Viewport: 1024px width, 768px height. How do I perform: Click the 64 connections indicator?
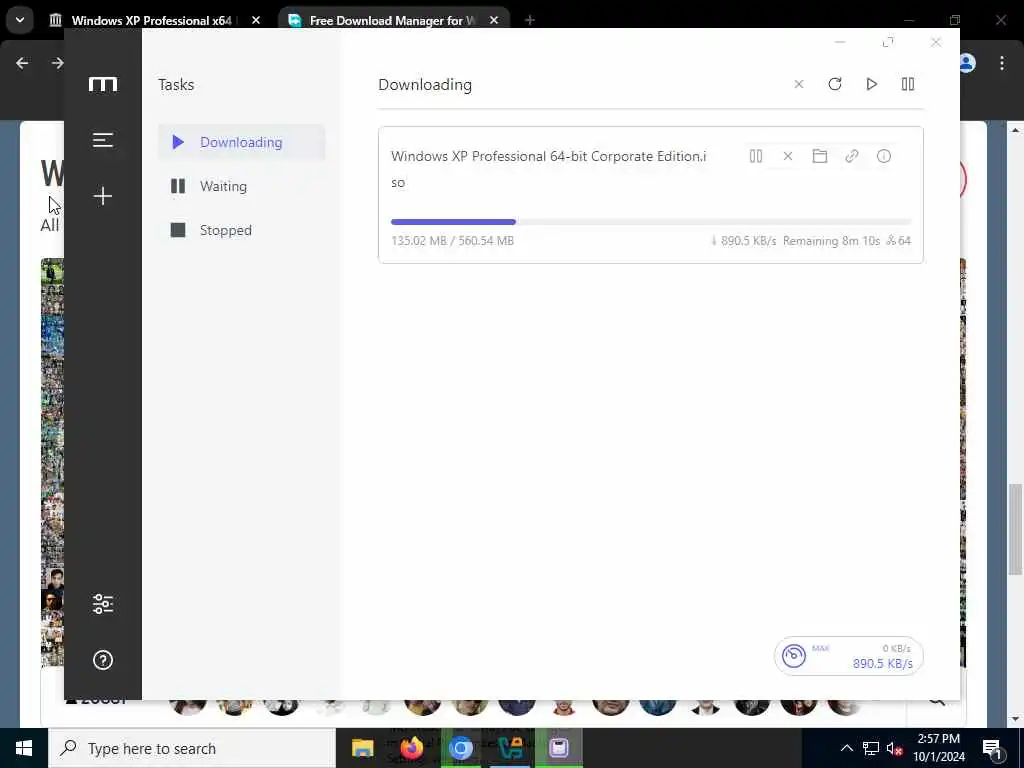(x=899, y=240)
